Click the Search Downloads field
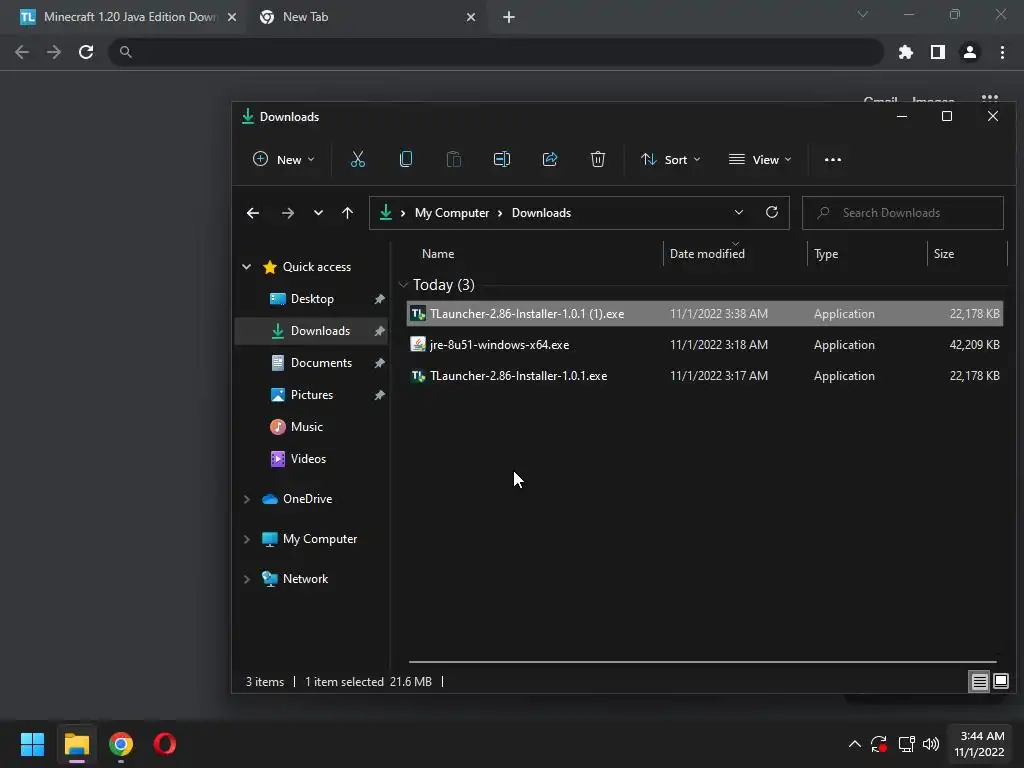 pos(903,213)
